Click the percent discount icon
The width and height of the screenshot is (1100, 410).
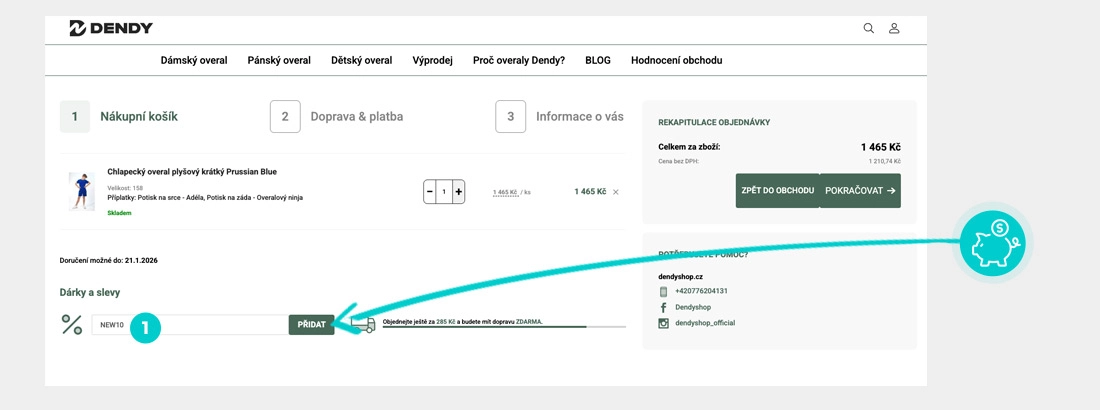click(x=72, y=324)
